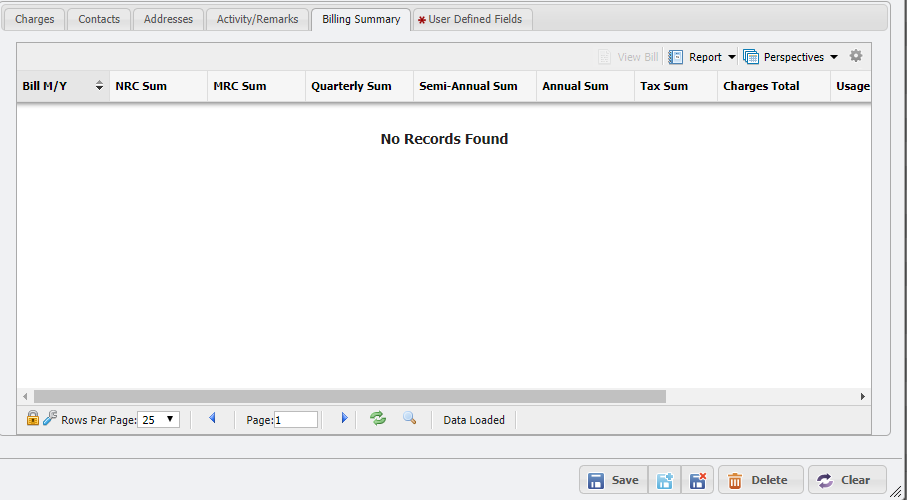907x500 pixels.
Task: Open the Rows Per Page selector
Action: coord(158,420)
